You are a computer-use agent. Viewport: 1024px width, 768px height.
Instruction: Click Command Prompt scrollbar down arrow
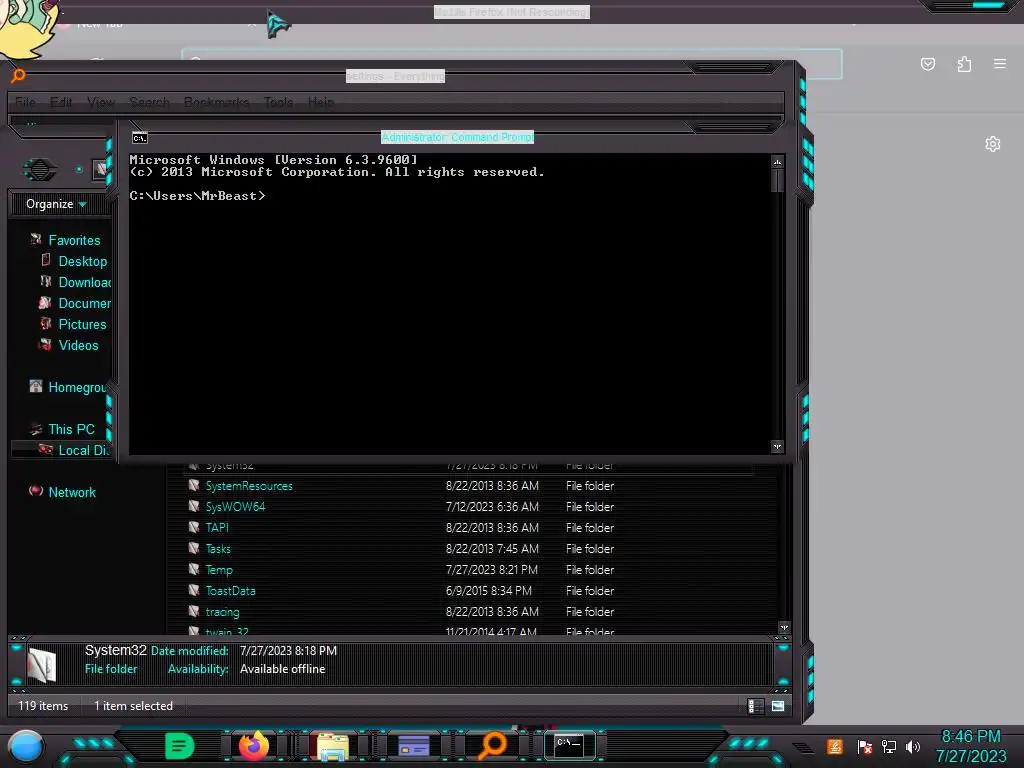(777, 447)
